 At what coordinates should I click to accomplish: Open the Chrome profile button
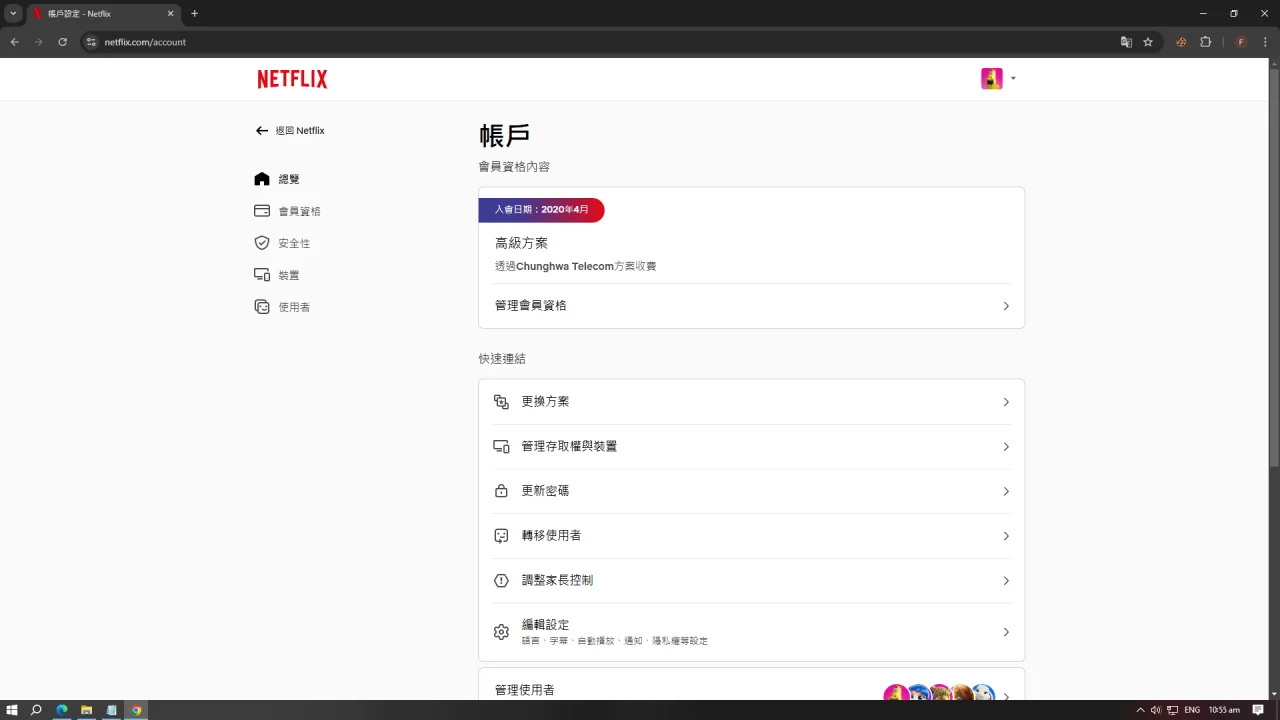(x=1241, y=42)
